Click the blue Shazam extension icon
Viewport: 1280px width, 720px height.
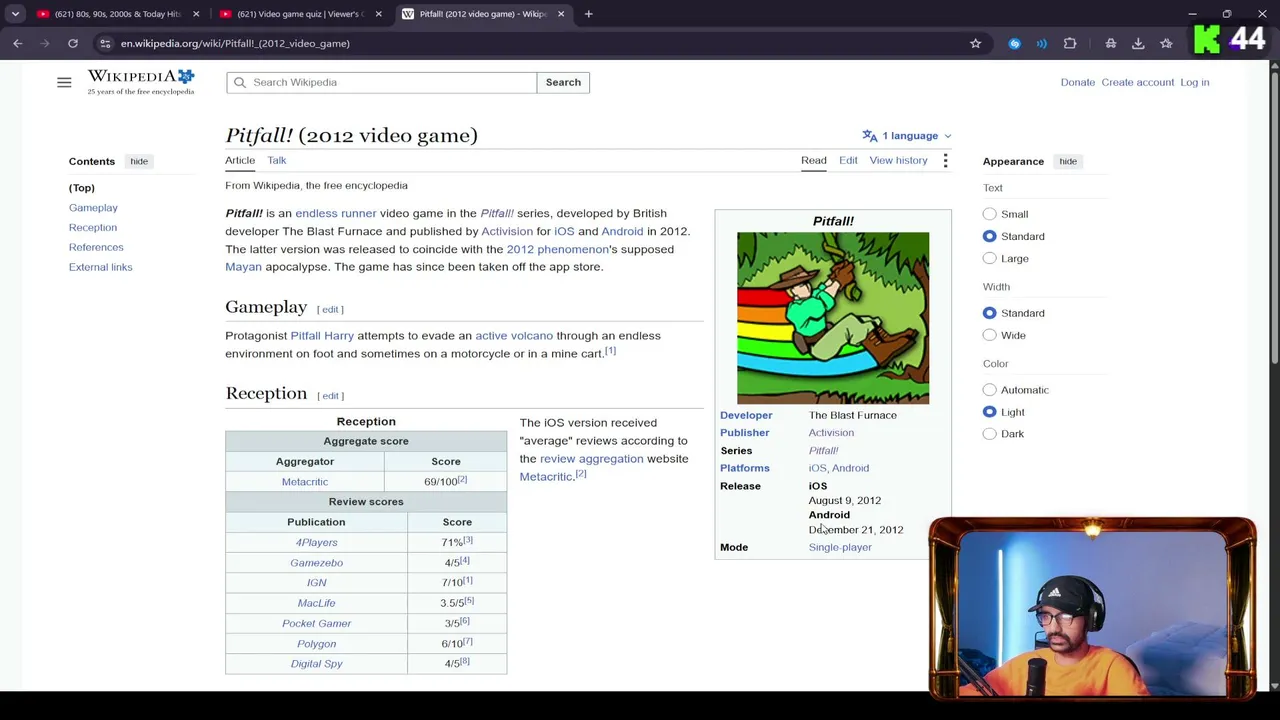1014,43
